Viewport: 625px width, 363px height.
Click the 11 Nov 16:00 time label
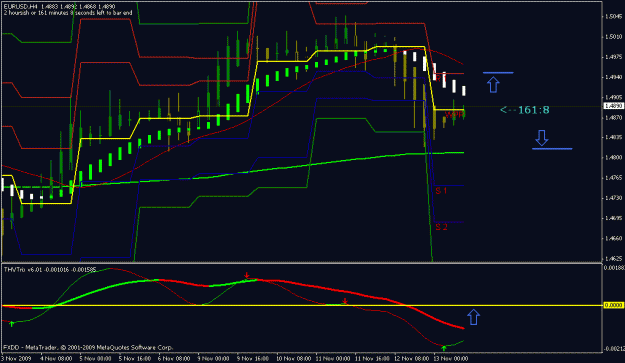point(372,358)
